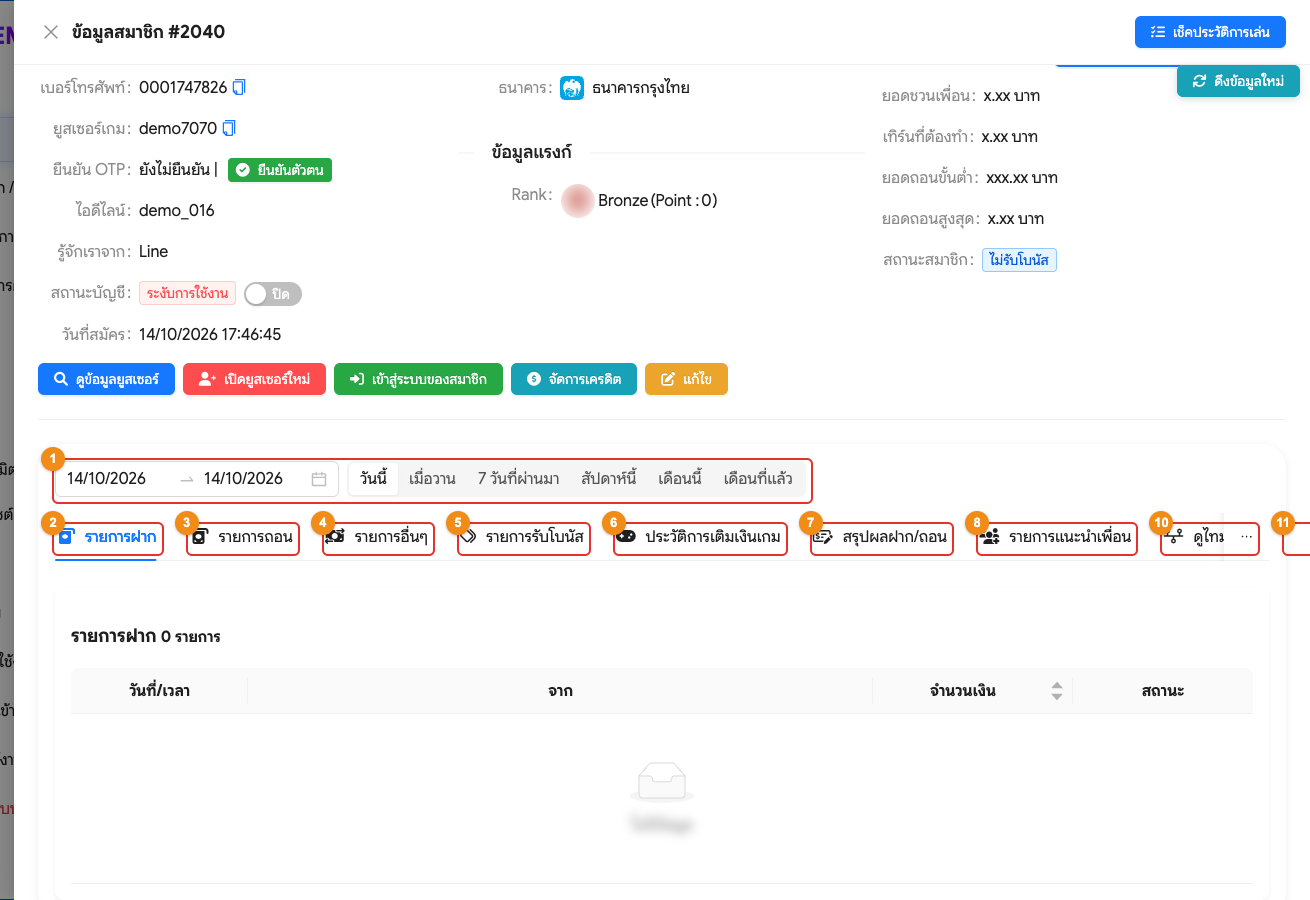
Task: Click the สถานะ column header
Action: tap(1163, 691)
